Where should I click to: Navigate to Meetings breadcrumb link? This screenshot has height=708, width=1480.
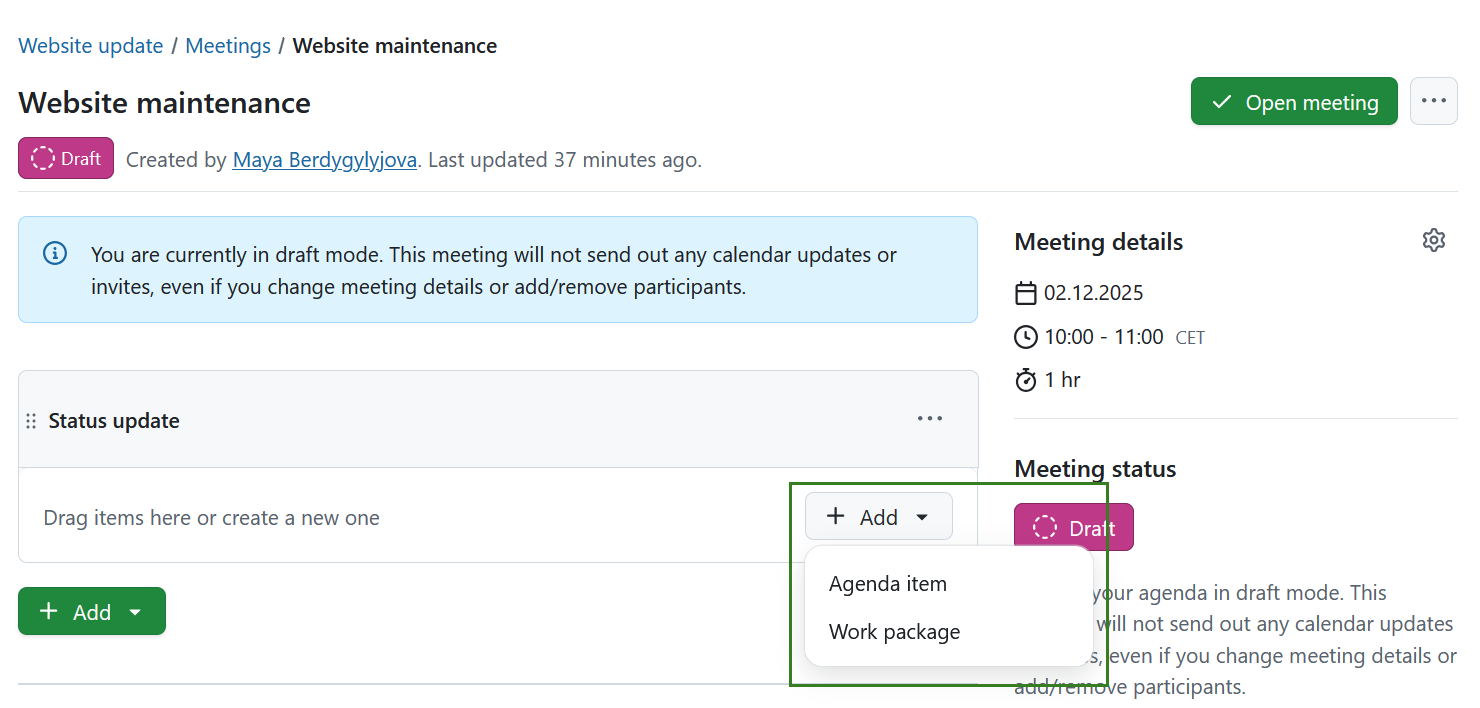tap(228, 46)
